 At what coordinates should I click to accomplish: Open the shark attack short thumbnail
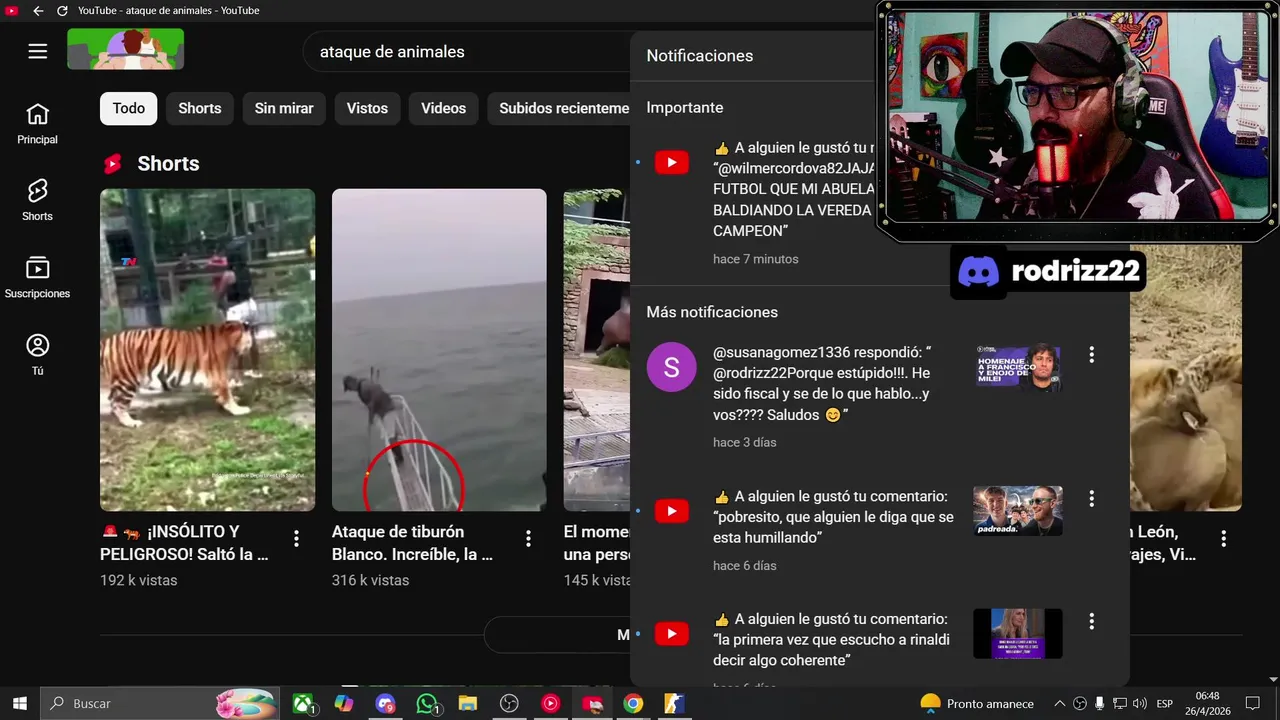(439, 350)
